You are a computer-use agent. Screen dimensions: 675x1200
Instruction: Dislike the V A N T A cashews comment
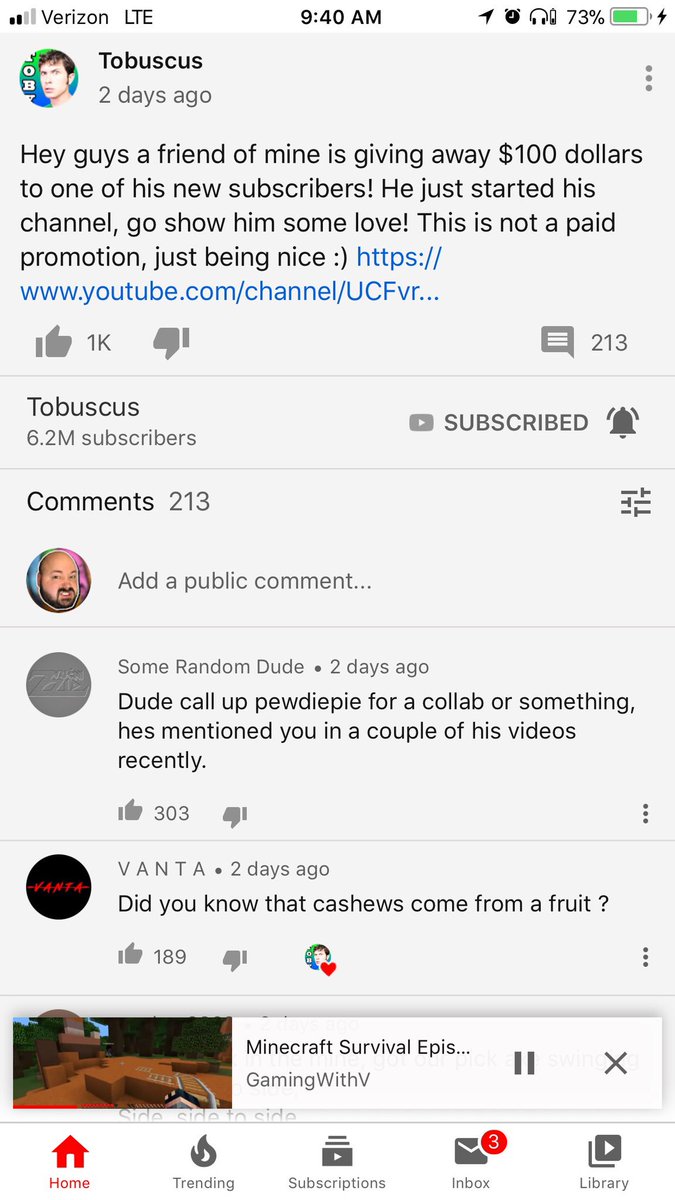234,958
